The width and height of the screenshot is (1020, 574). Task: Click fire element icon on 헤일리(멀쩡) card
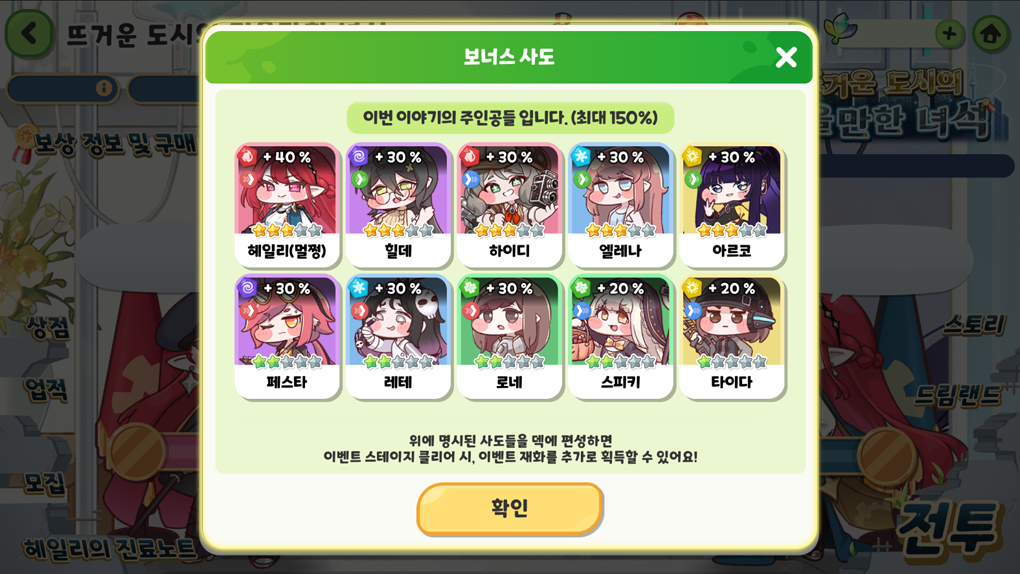coord(247,156)
